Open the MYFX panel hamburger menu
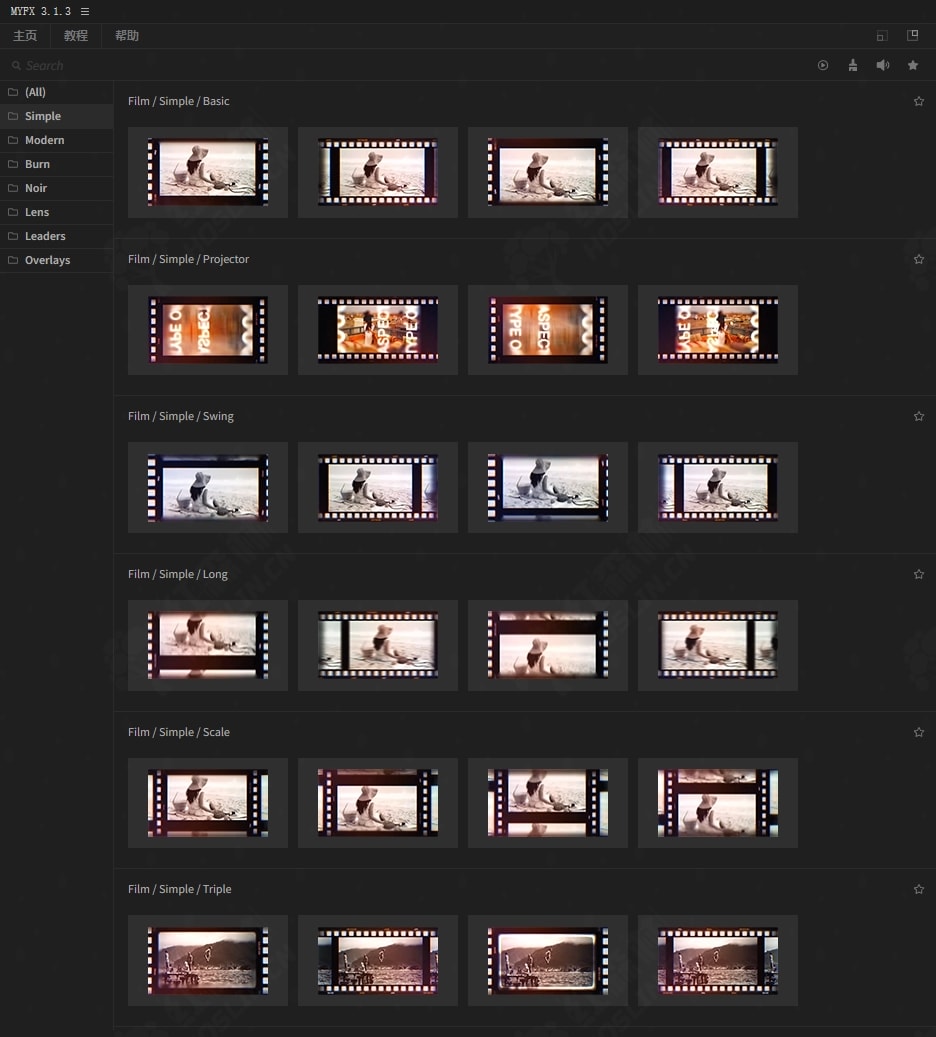Screen dimensions: 936x1037 pos(85,11)
